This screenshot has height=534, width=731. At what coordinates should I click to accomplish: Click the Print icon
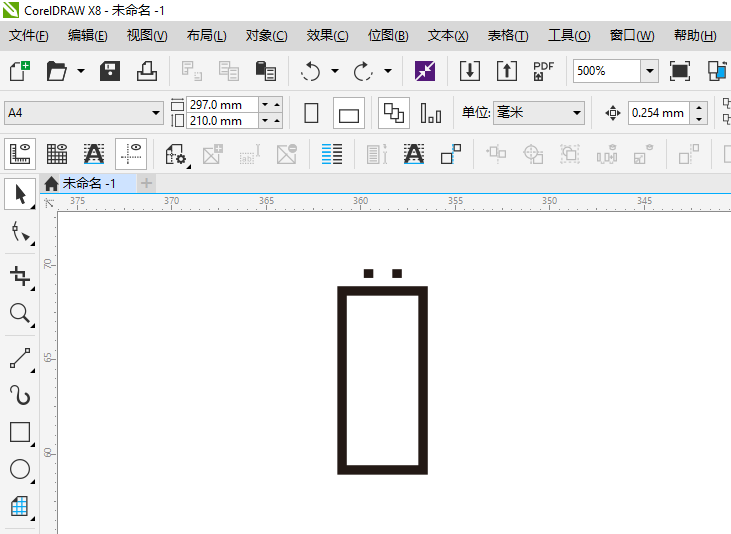146,71
